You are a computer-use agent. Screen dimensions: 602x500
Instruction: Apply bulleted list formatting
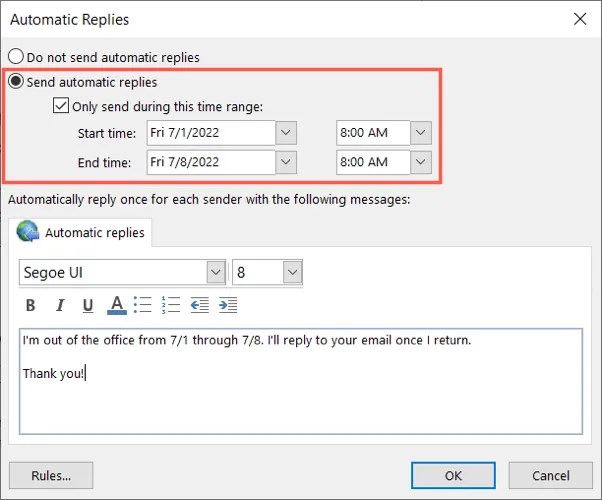[x=142, y=305]
